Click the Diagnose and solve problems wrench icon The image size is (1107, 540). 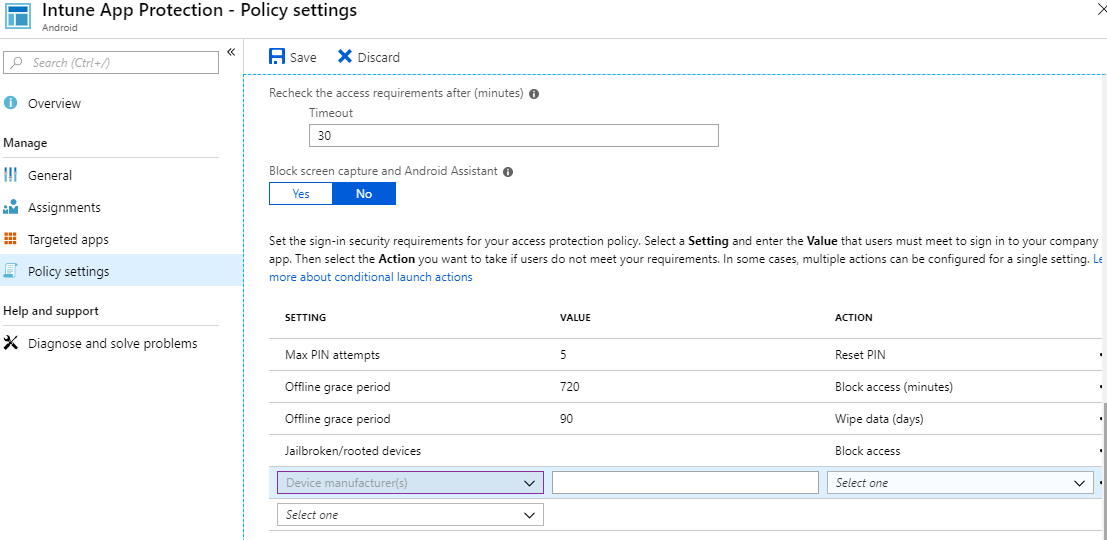(11, 343)
